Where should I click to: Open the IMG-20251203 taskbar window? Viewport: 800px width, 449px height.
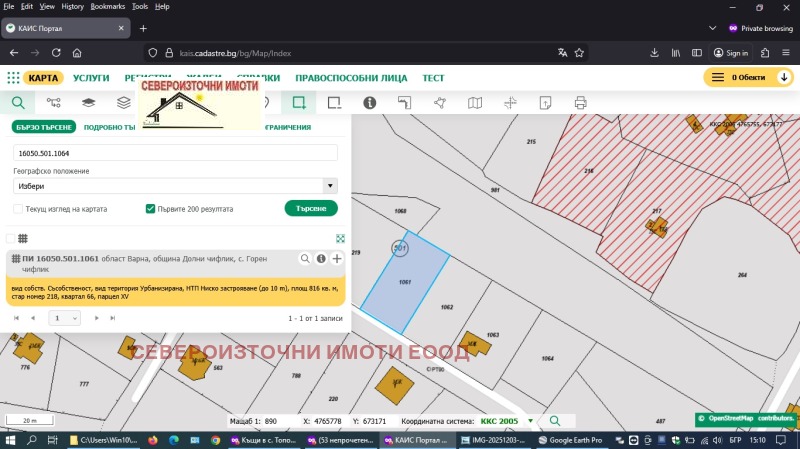493,440
